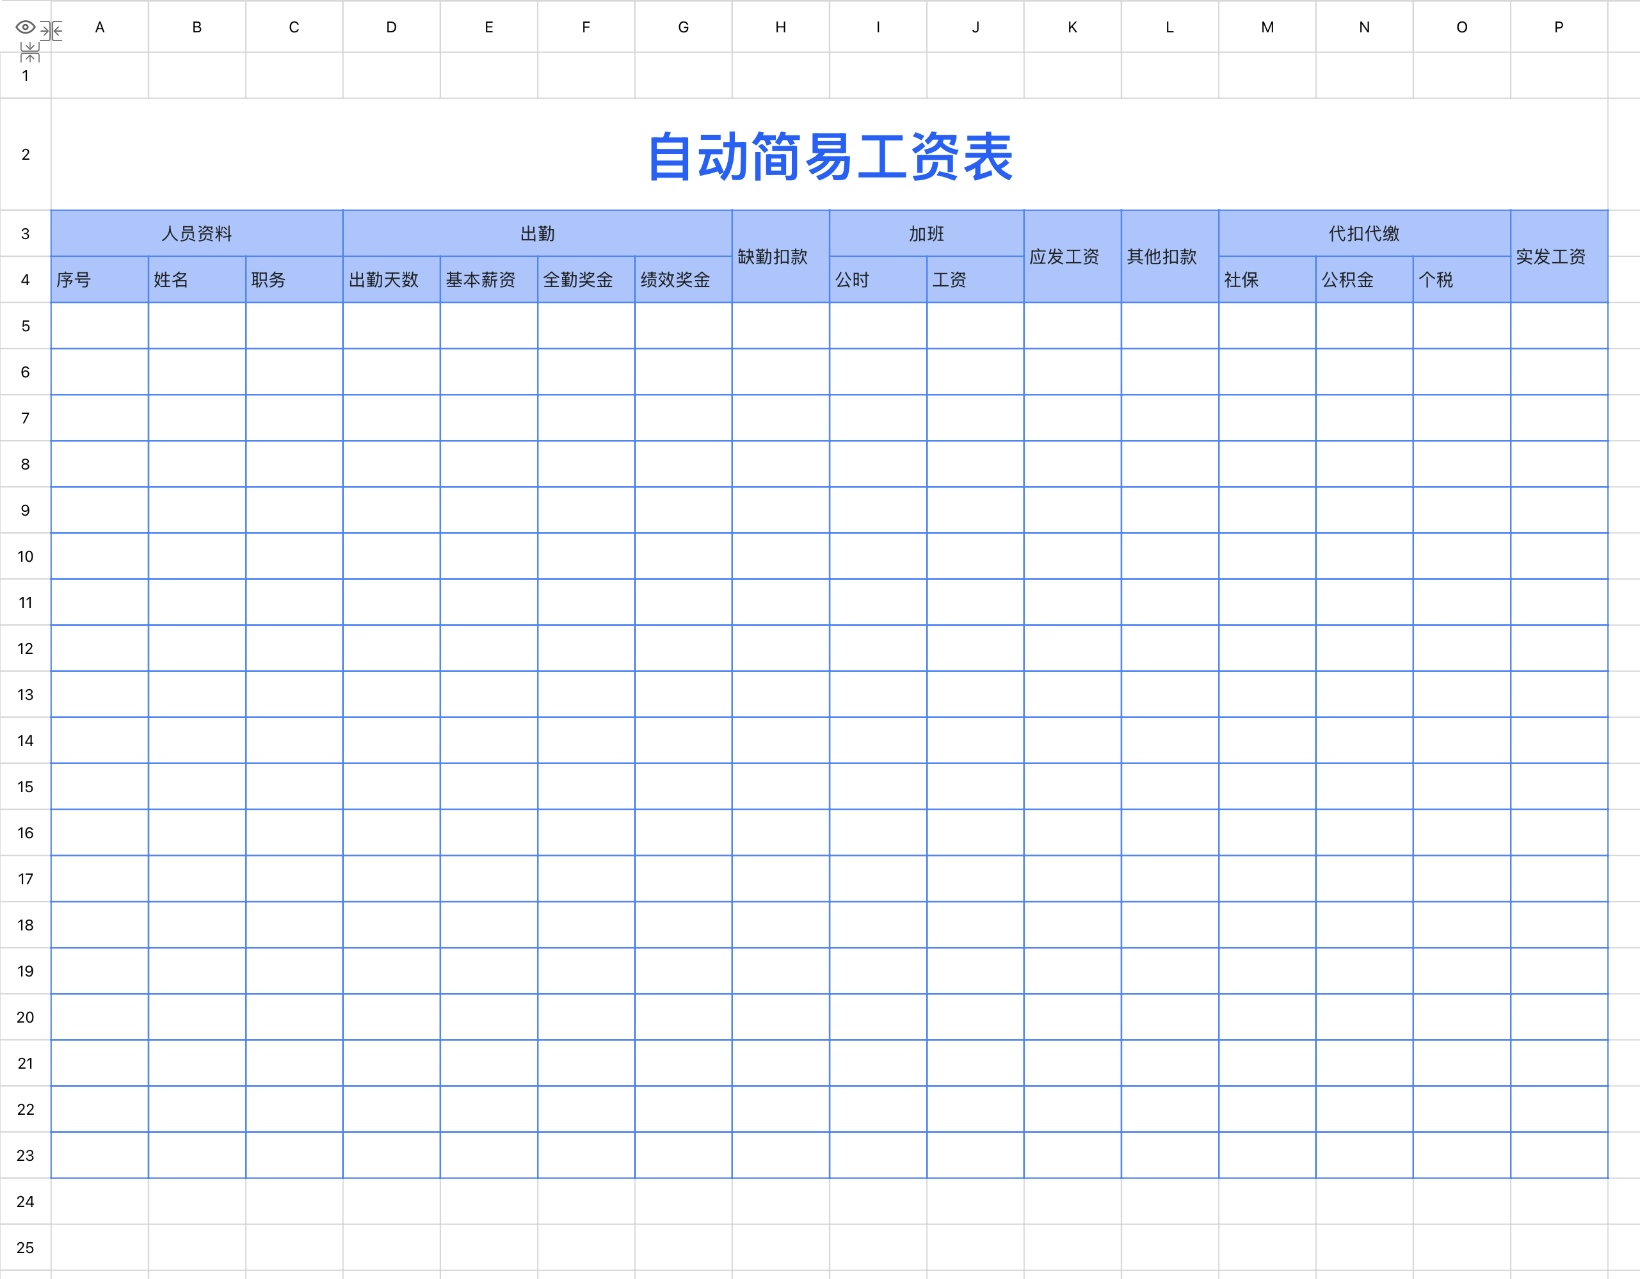Viewport: 1640px width, 1279px height.
Task: Click the 绩效奖金 header cell
Action: (x=683, y=280)
